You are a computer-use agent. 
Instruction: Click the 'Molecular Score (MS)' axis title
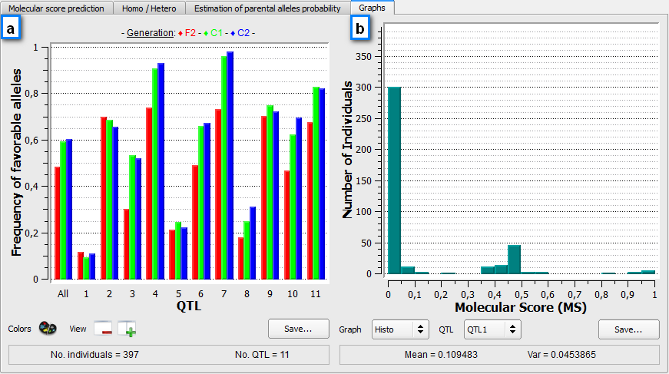click(521, 307)
